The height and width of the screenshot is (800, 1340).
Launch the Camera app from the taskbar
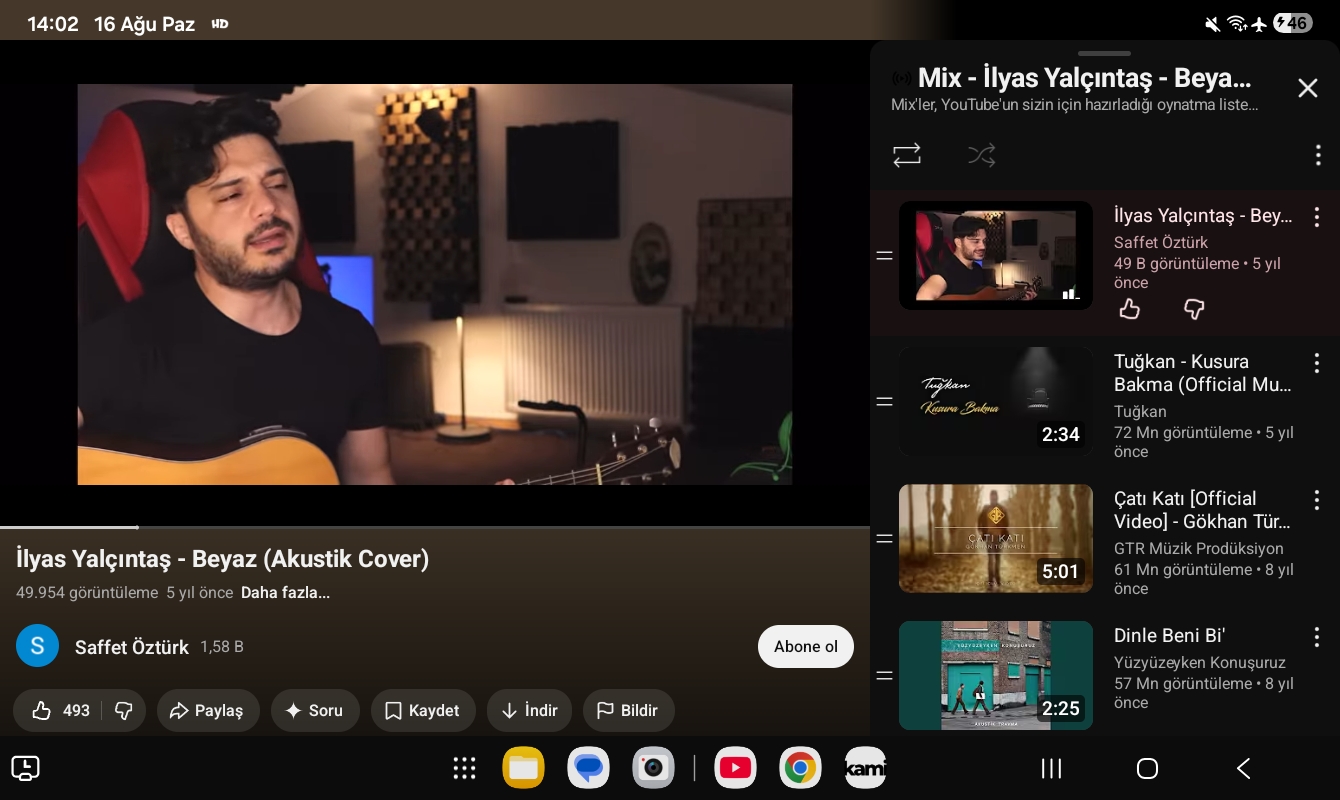[x=654, y=768]
